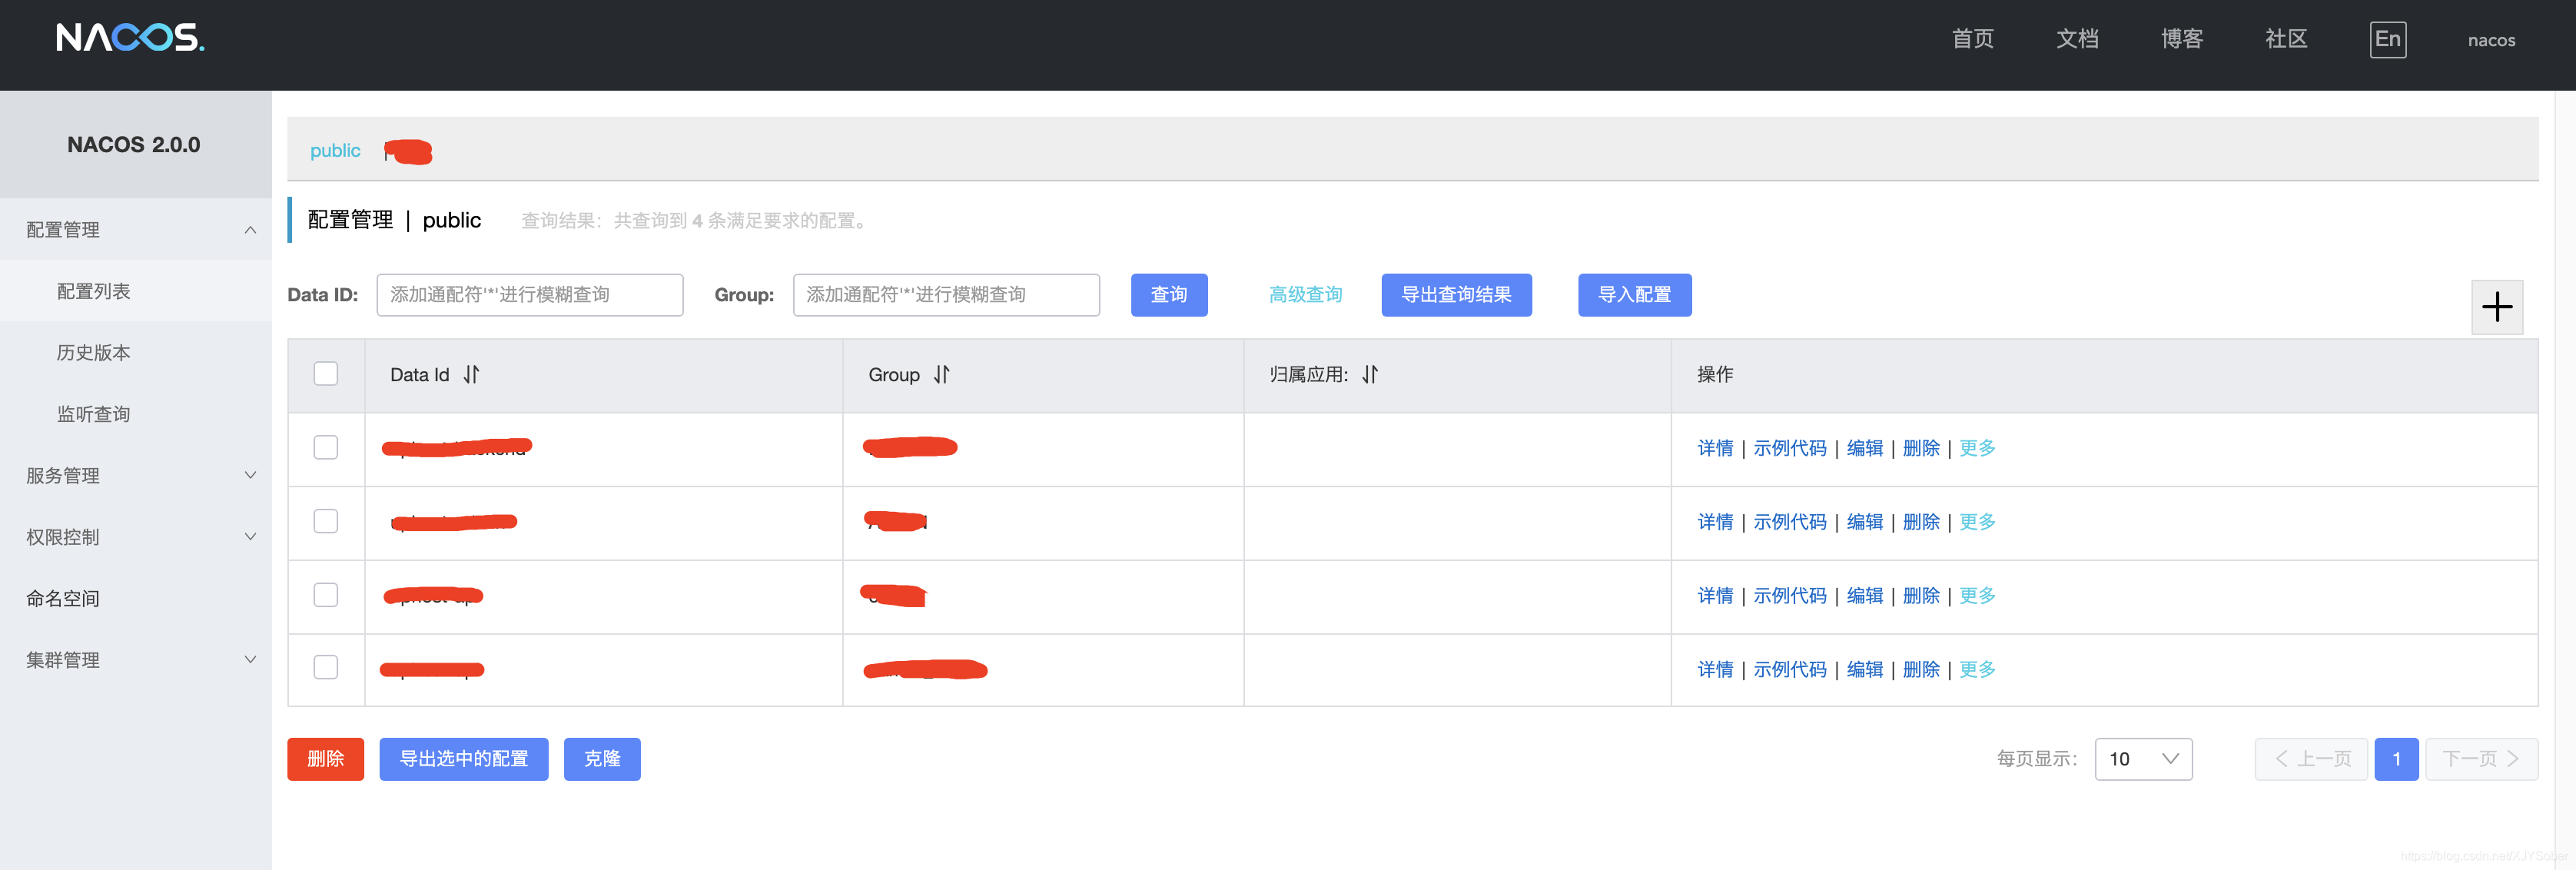Check the fourth configuration row checkbox

[x=326, y=667]
